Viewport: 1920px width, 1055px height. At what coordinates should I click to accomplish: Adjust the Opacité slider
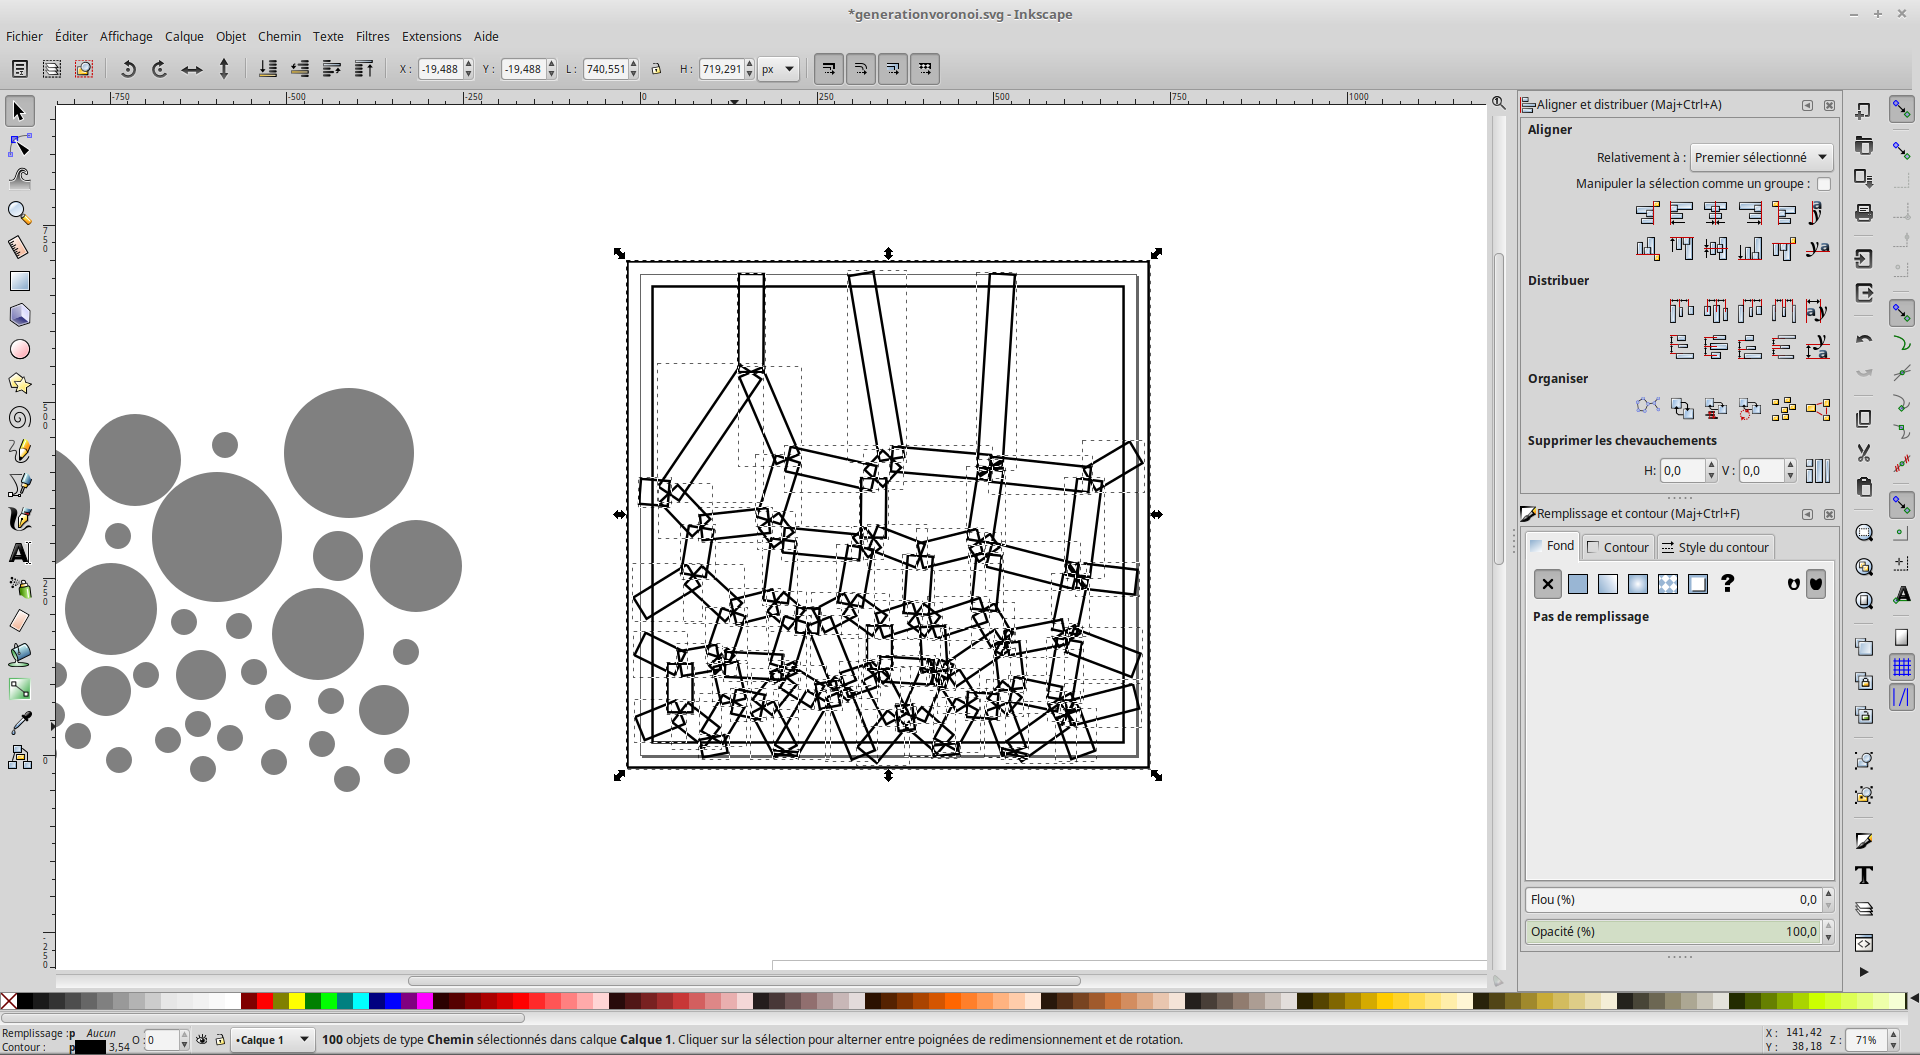[1672, 932]
